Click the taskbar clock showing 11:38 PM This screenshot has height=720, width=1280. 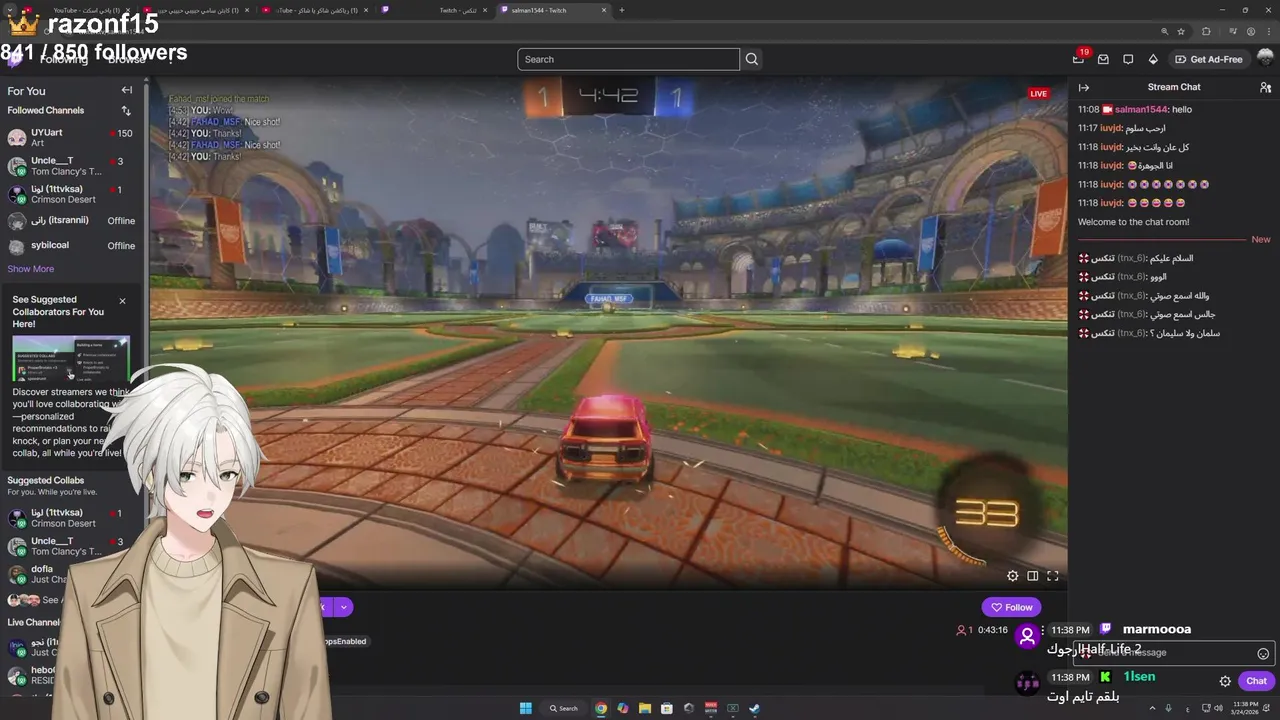click(x=1246, y=708)
